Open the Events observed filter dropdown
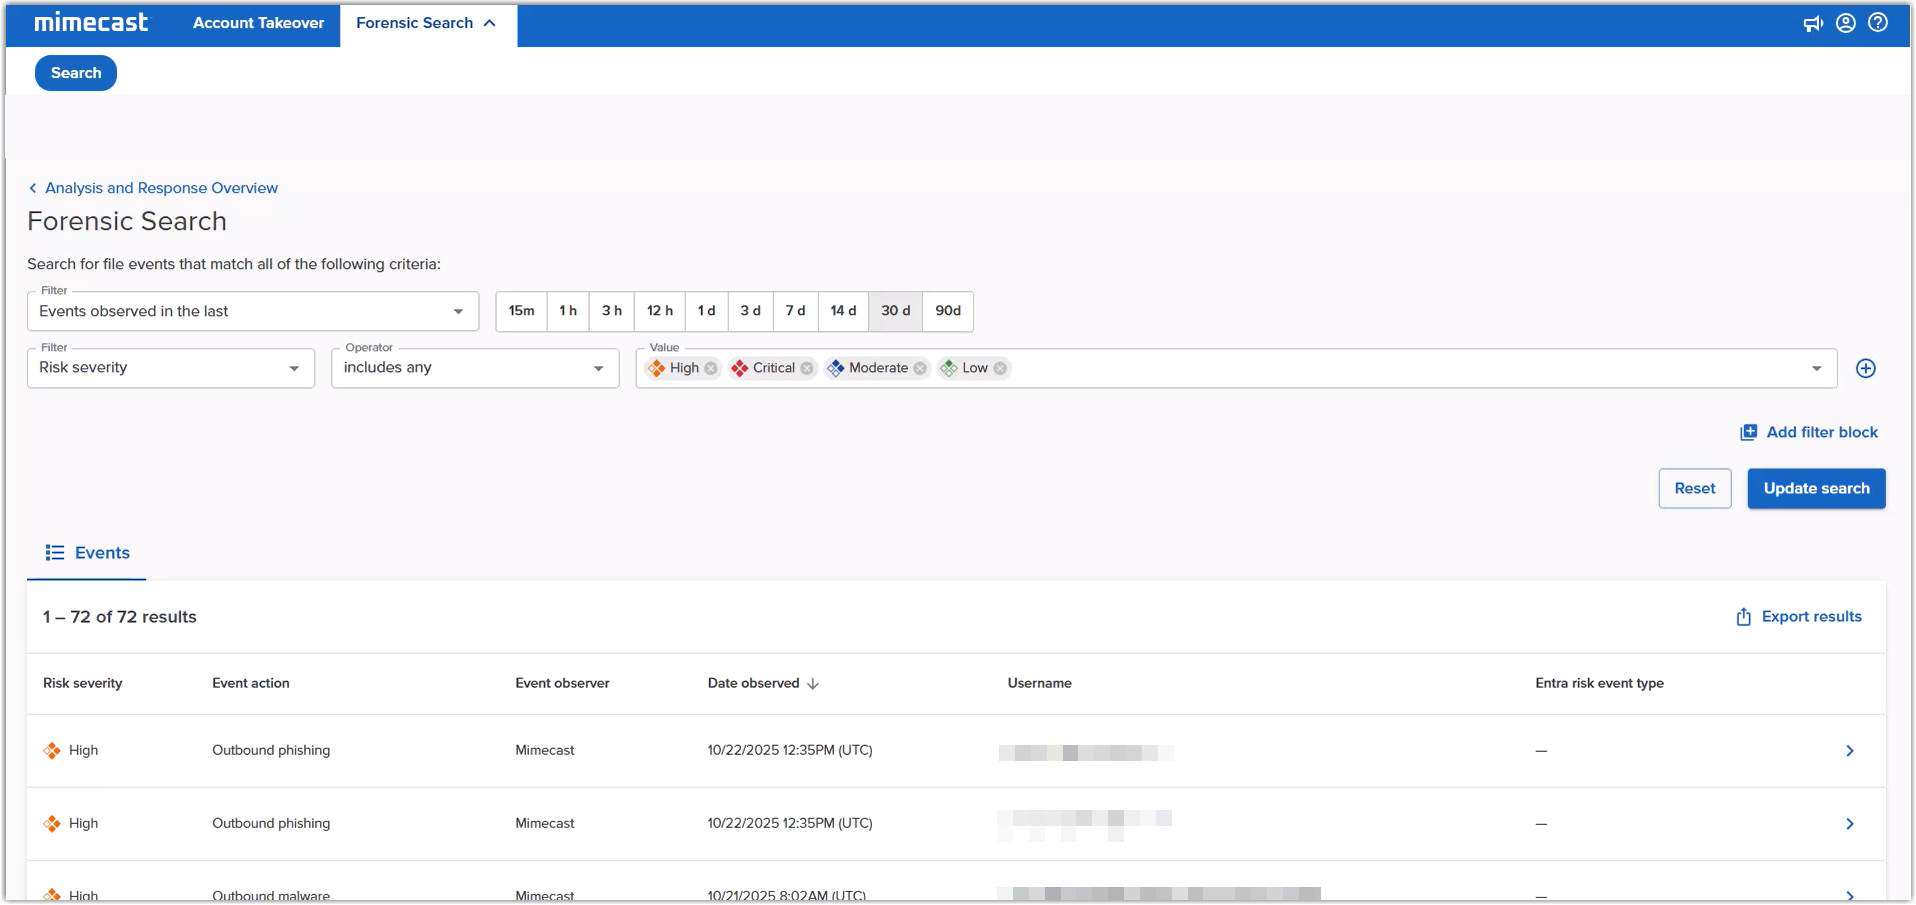 [x=458, y=311]
